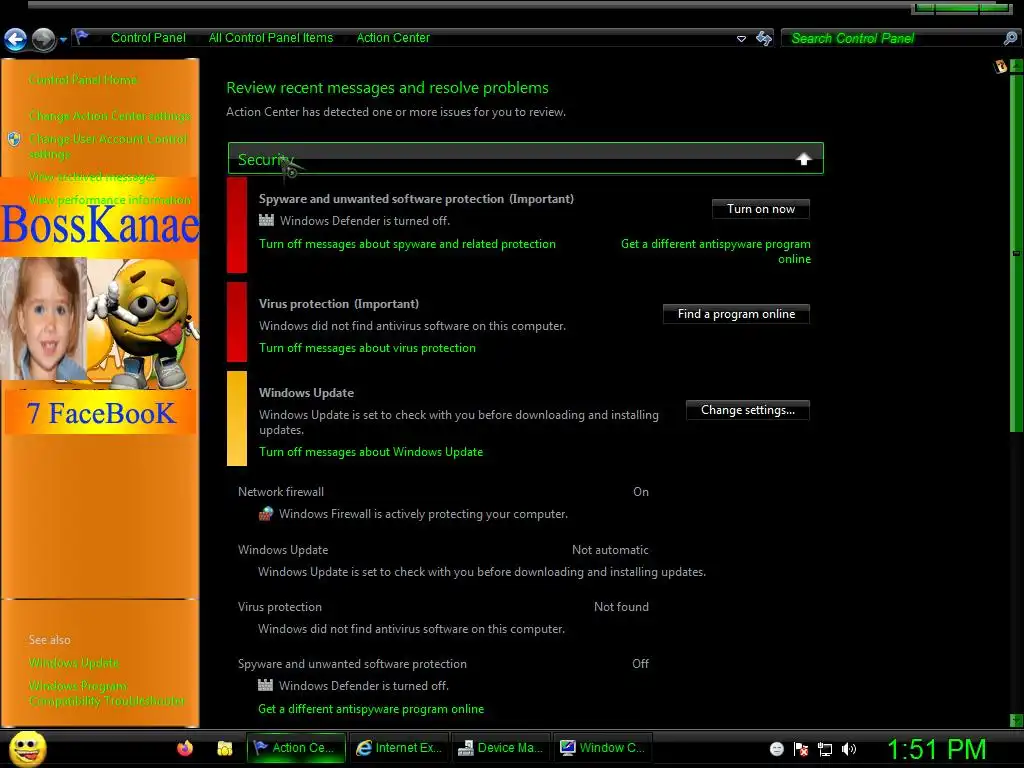This screenshot has height=768, width=1024.
Task: Click the 1:51 PM clock
Action: [x=936, y=750]
